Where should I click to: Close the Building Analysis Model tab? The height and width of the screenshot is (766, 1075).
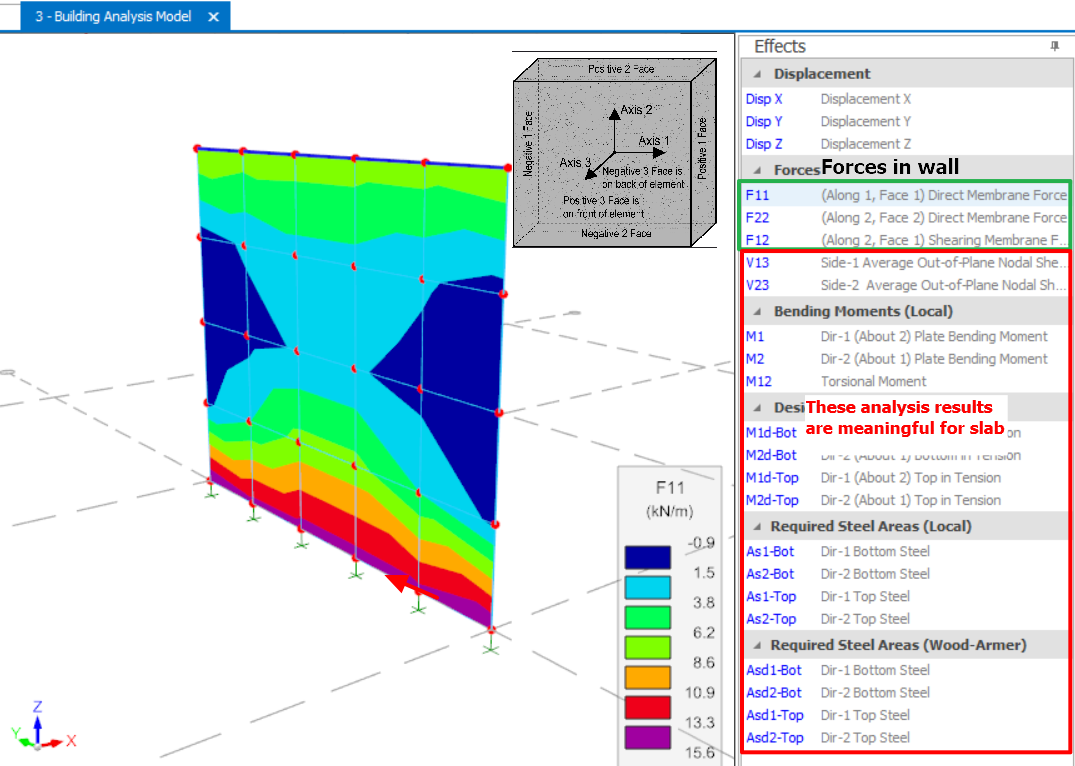[213, 17]
